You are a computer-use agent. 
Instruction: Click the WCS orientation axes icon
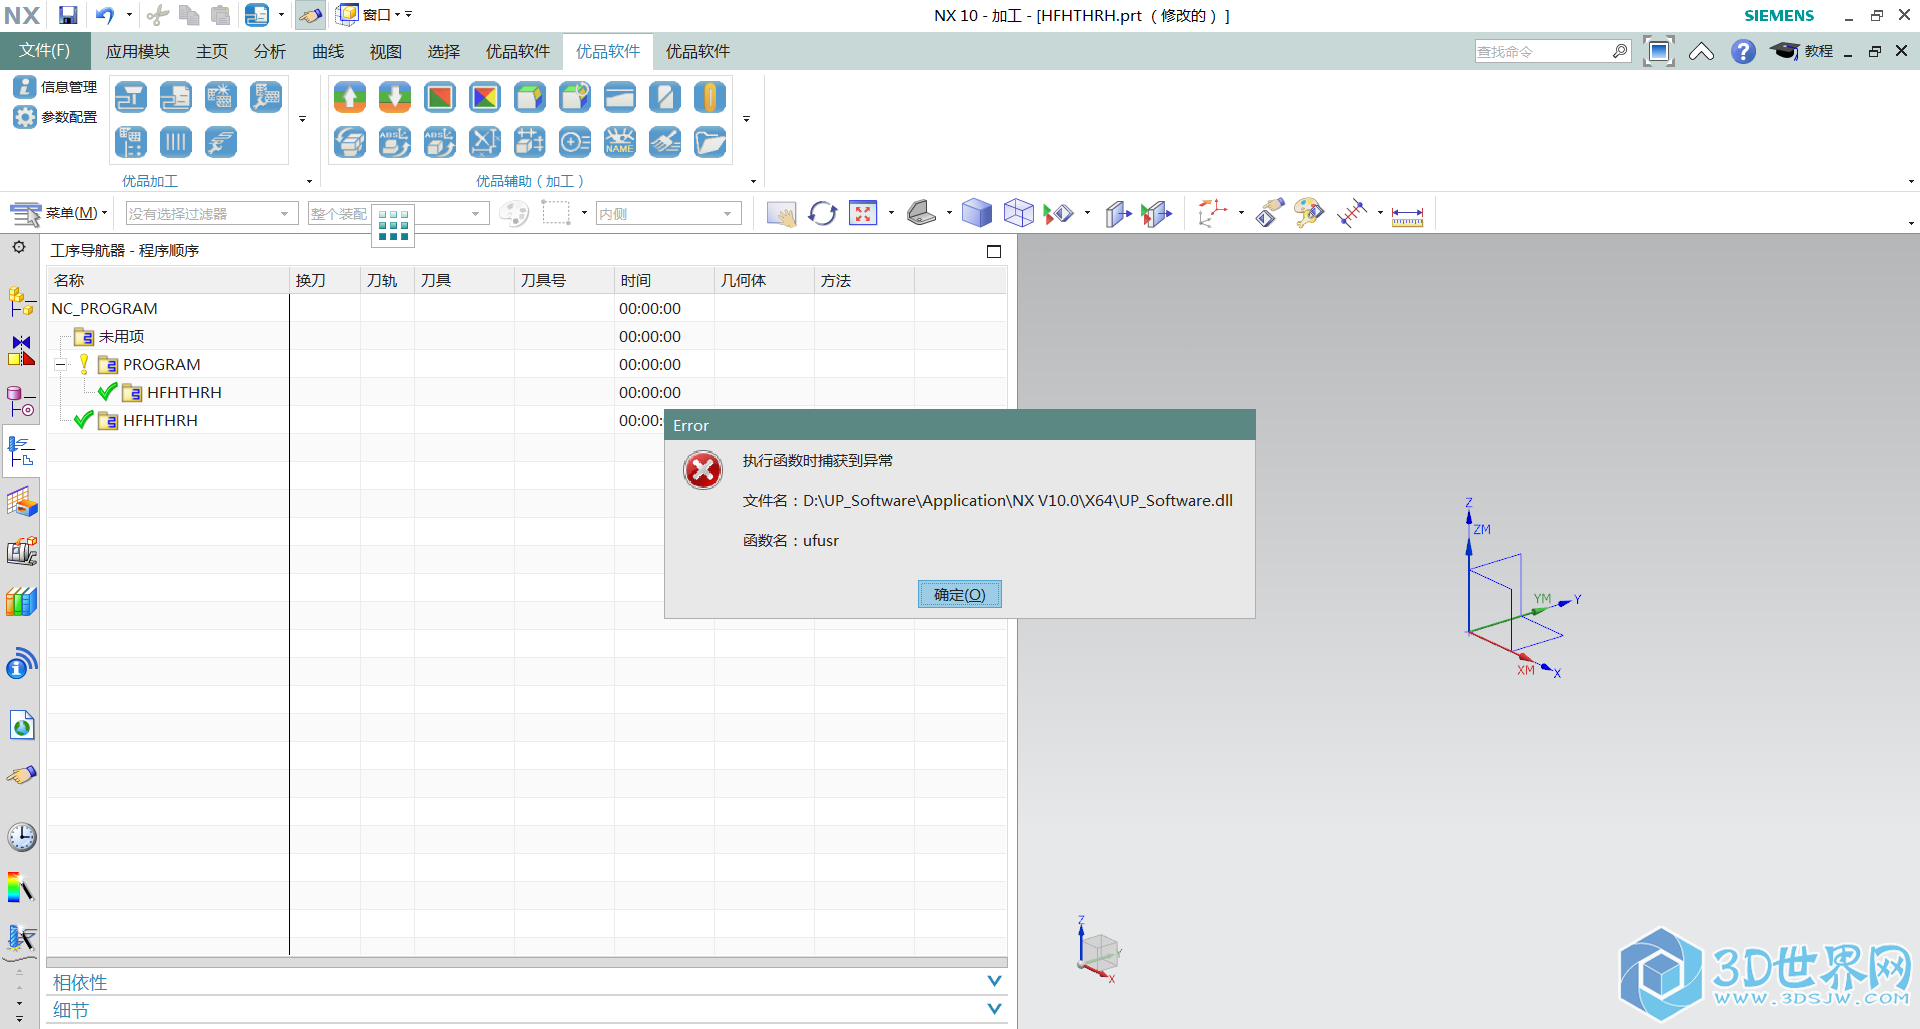(x=1213, y=213)
